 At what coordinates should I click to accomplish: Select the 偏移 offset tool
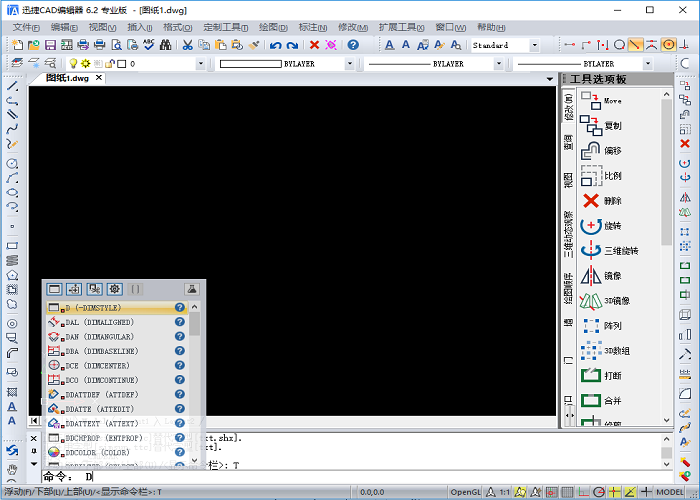pyautogui.click(x=601, y=150)
